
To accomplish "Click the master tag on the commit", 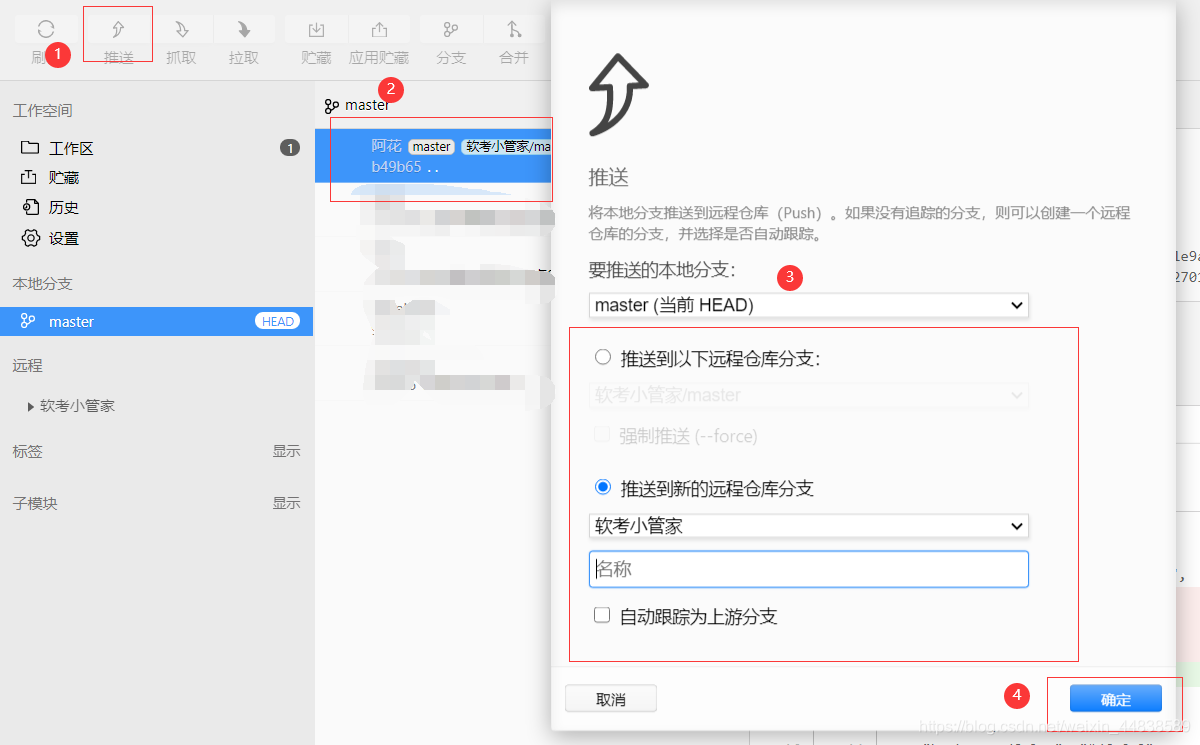I will pyautogui.click(x=431, y=146).
